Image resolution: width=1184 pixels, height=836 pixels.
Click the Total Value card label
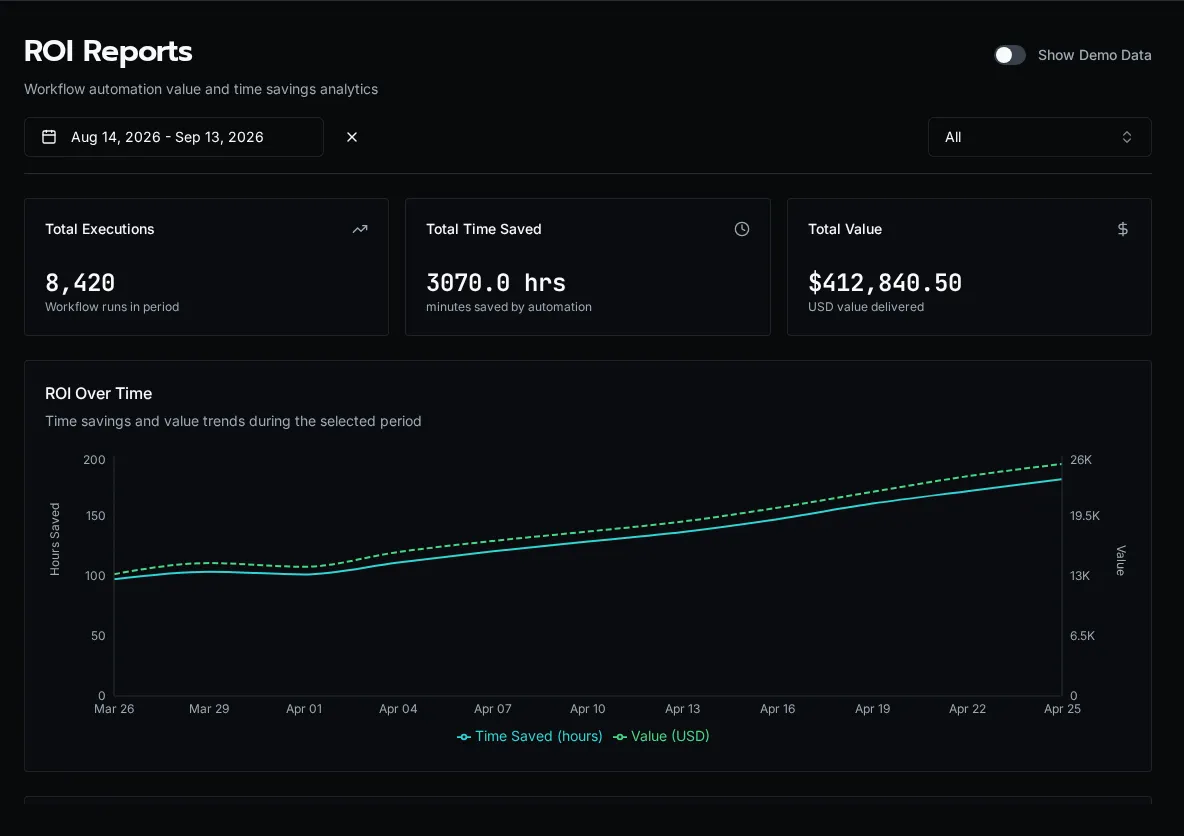[x=845, y=229]
